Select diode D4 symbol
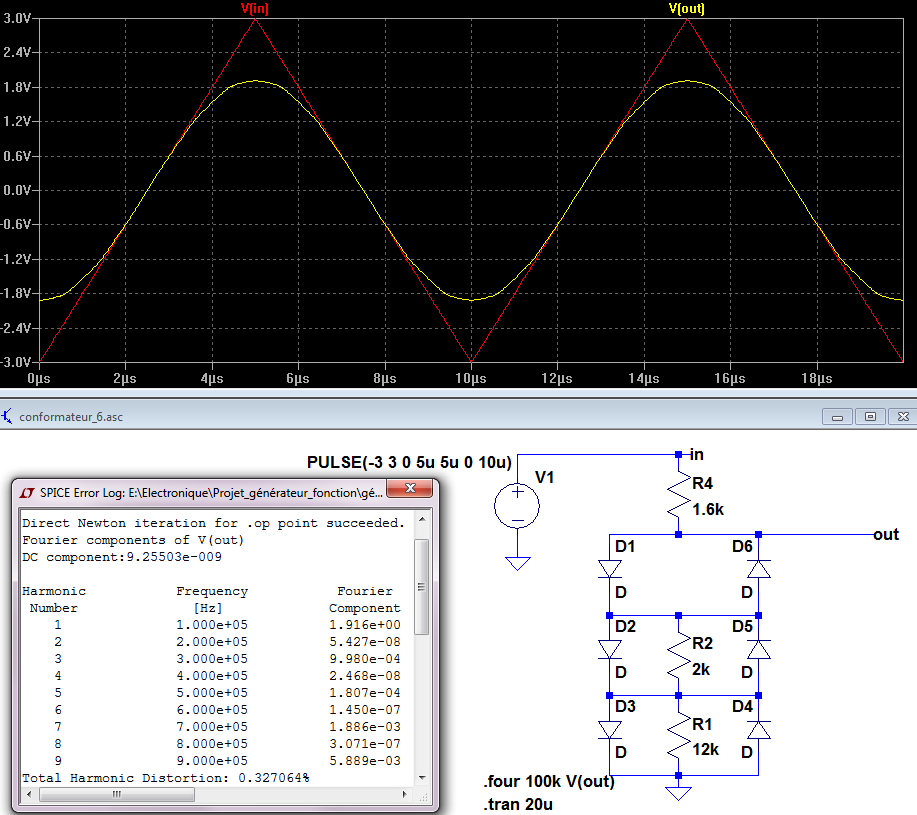Viewport: 917px width, 815px height. pyautogui.click(x=759, y=730)
